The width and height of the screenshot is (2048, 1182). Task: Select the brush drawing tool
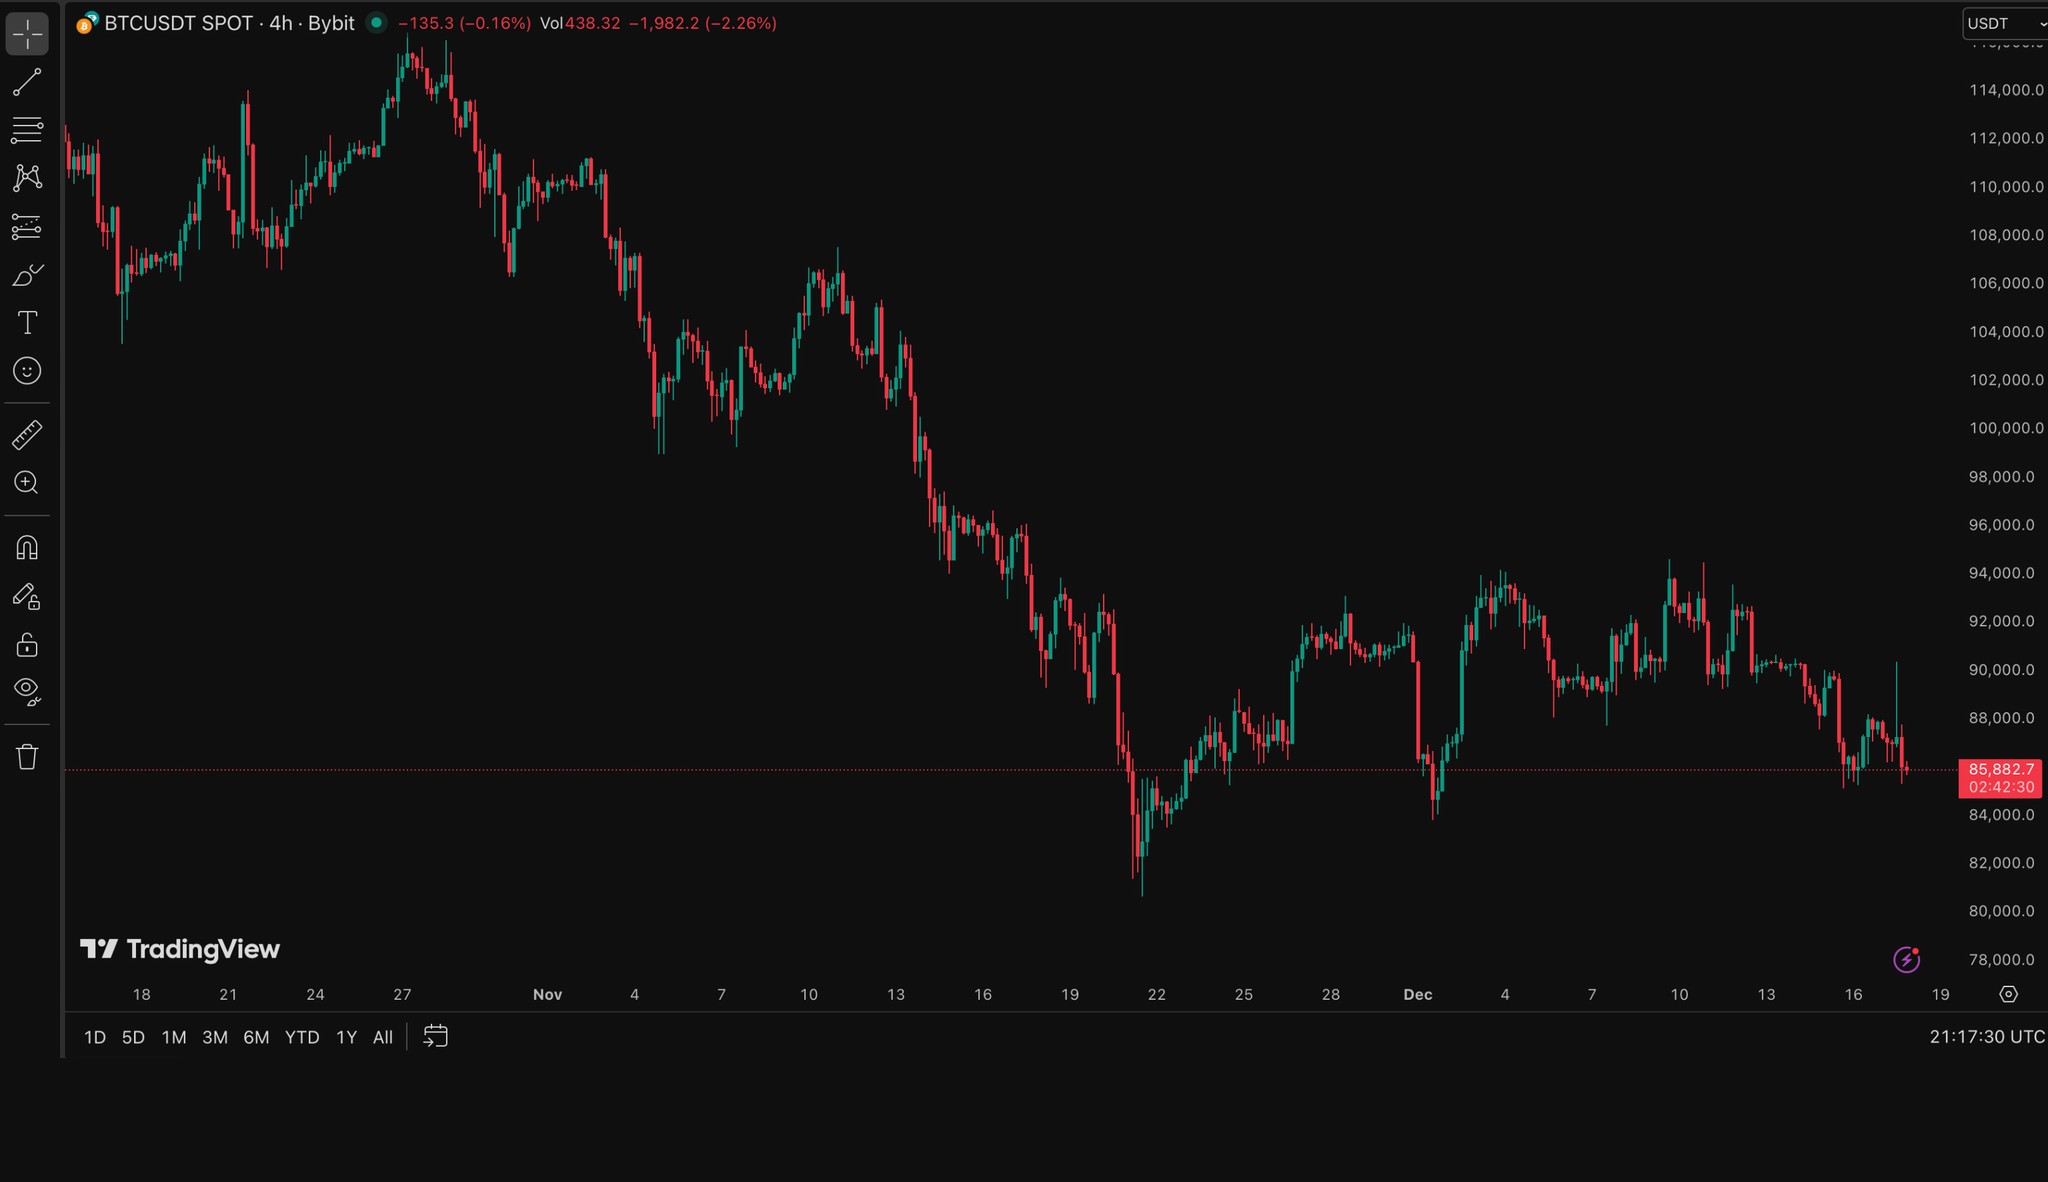(x=27, y=273)
